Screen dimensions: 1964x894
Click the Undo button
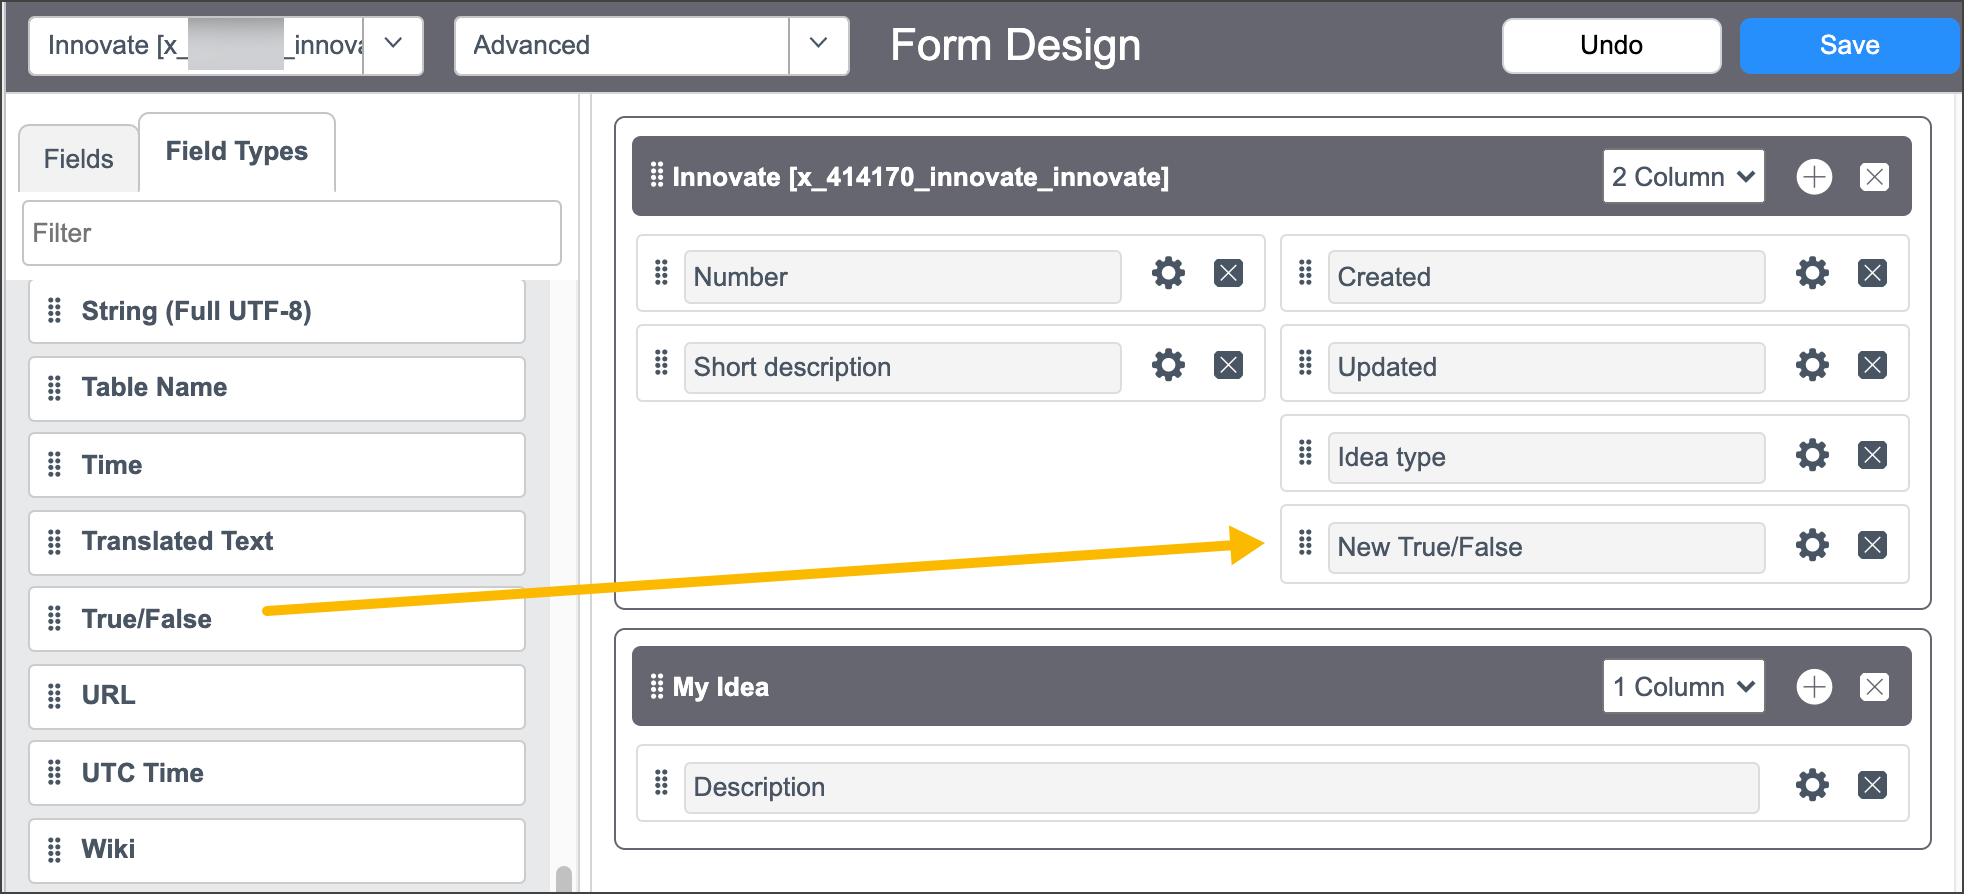point(1612,45)
